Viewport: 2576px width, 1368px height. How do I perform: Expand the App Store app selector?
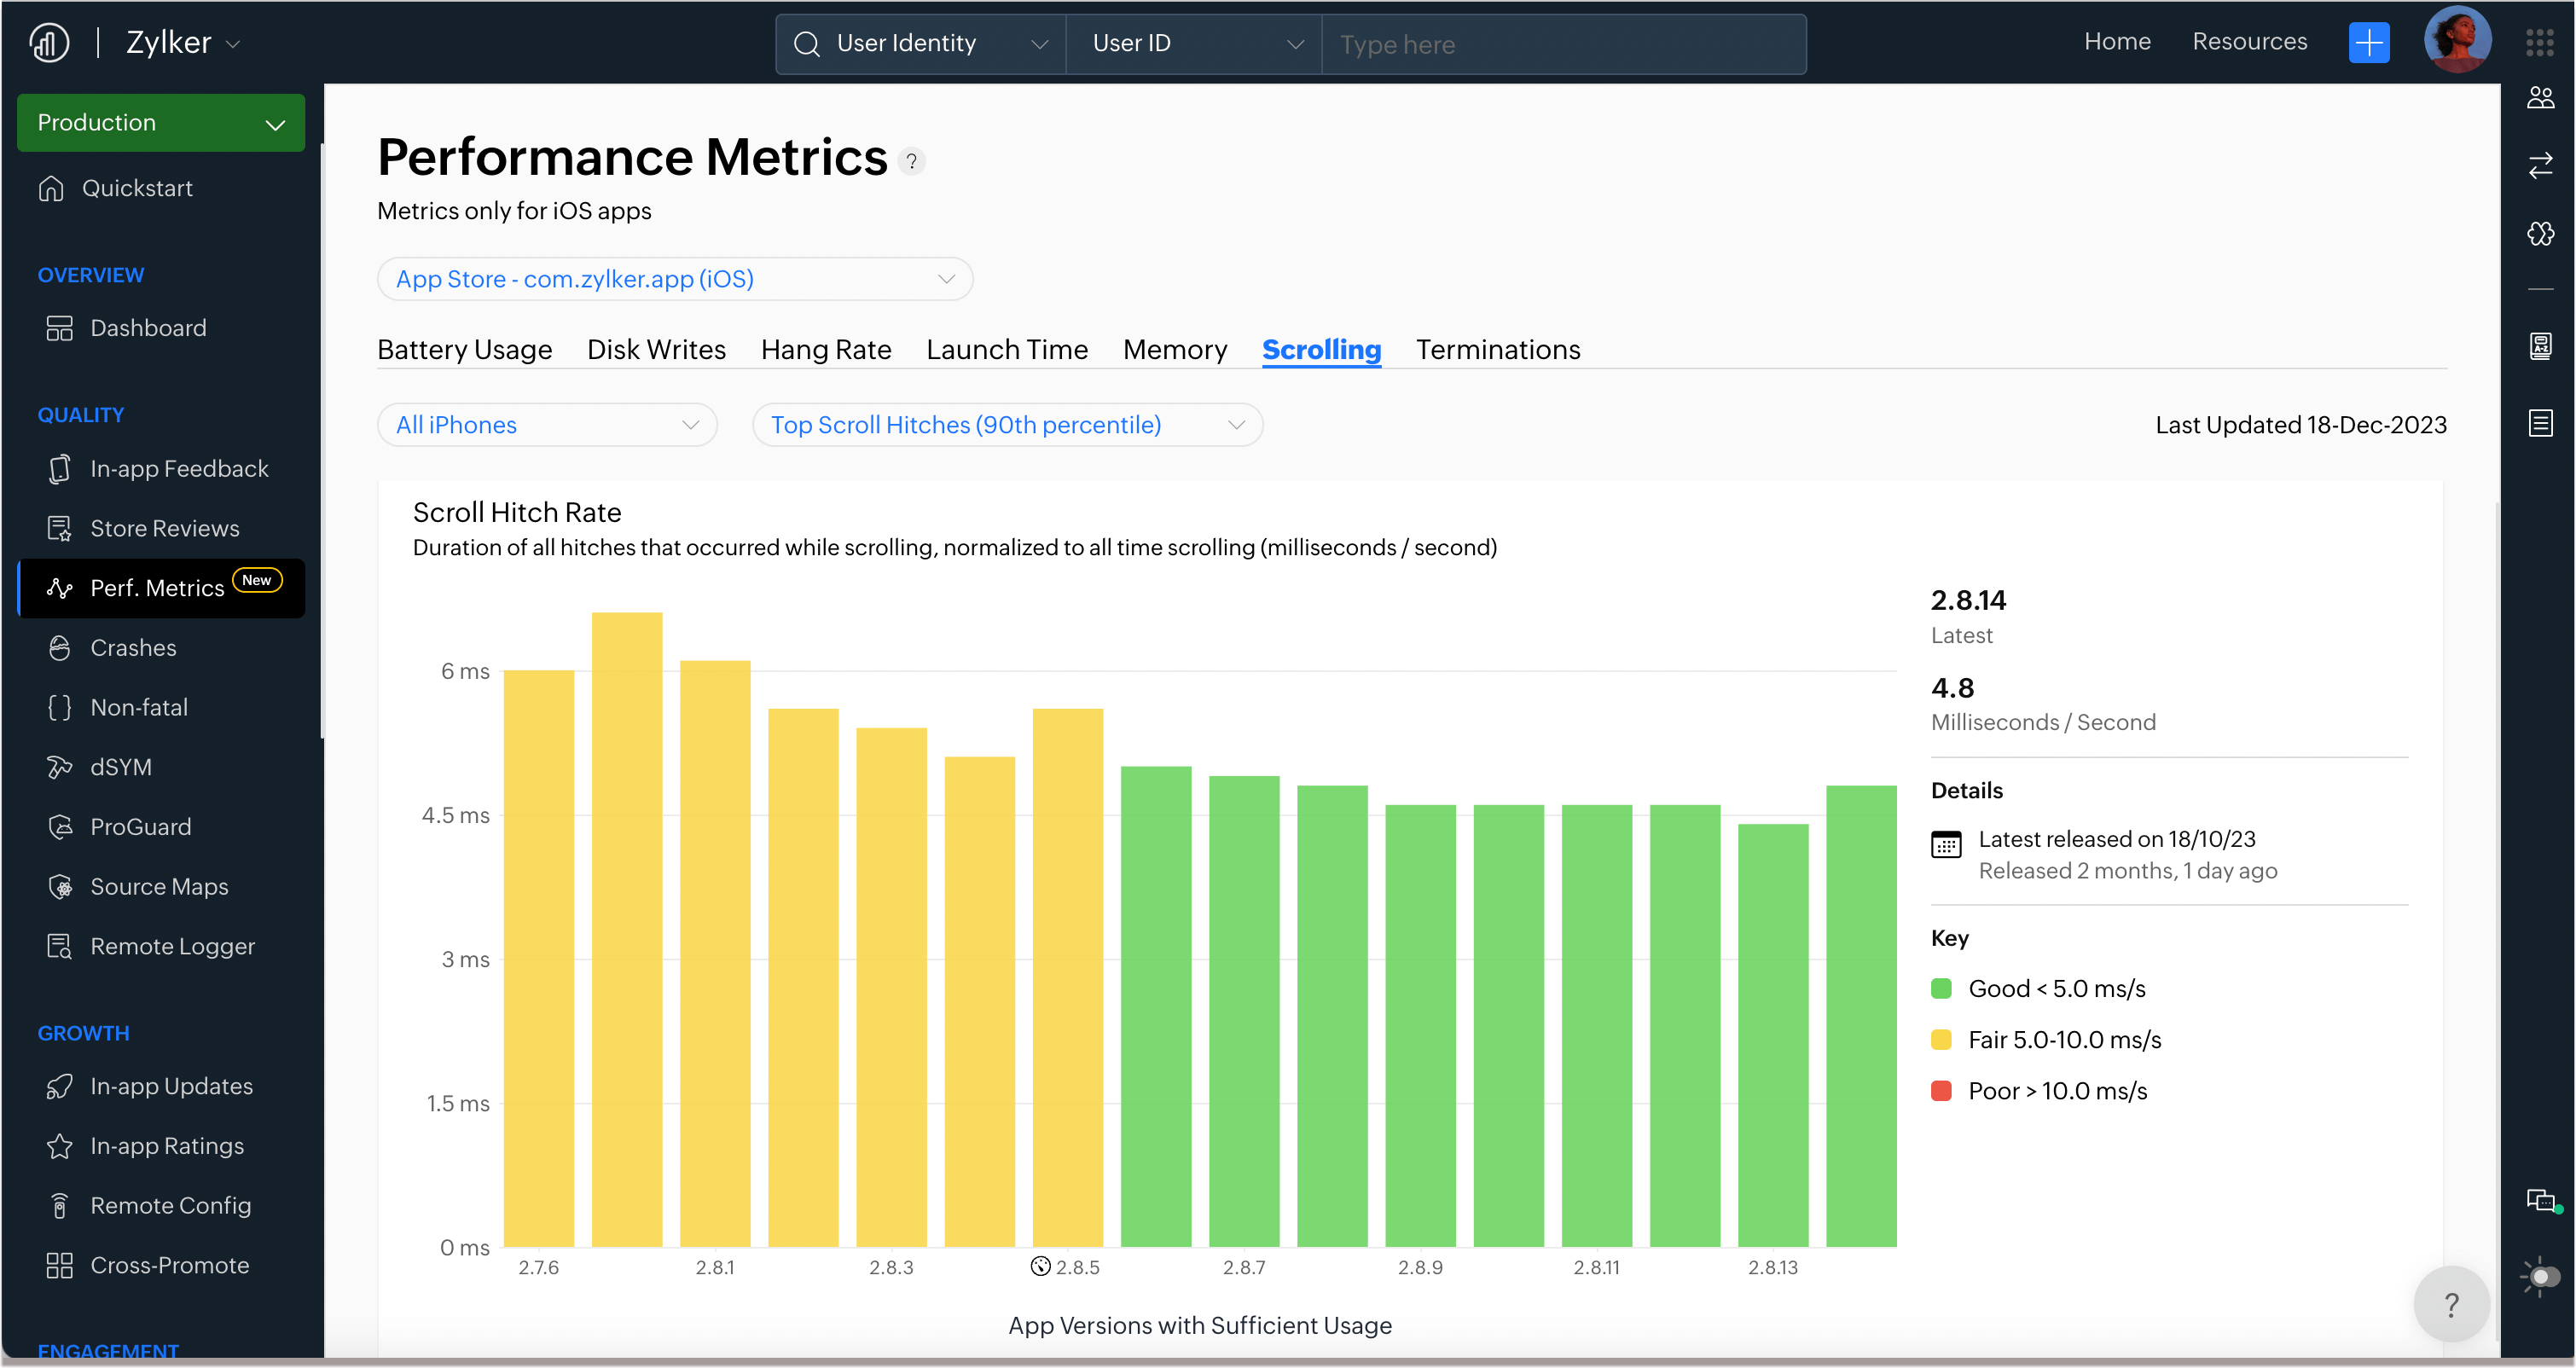675,279
